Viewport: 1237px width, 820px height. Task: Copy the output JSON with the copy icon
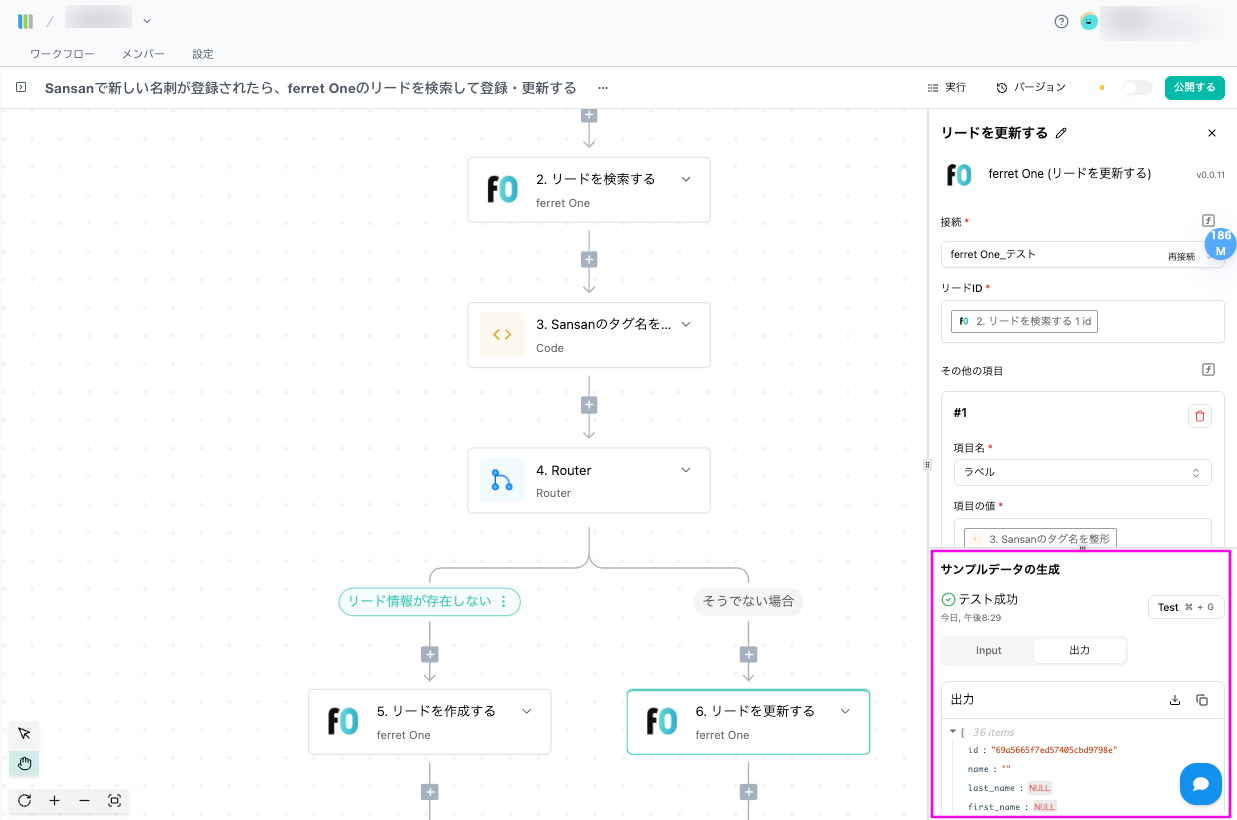point(1202,700)
